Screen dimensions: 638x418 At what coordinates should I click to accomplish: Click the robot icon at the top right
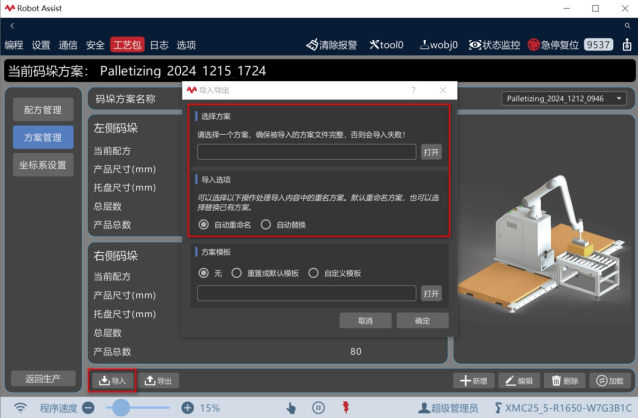pos(627,44)
